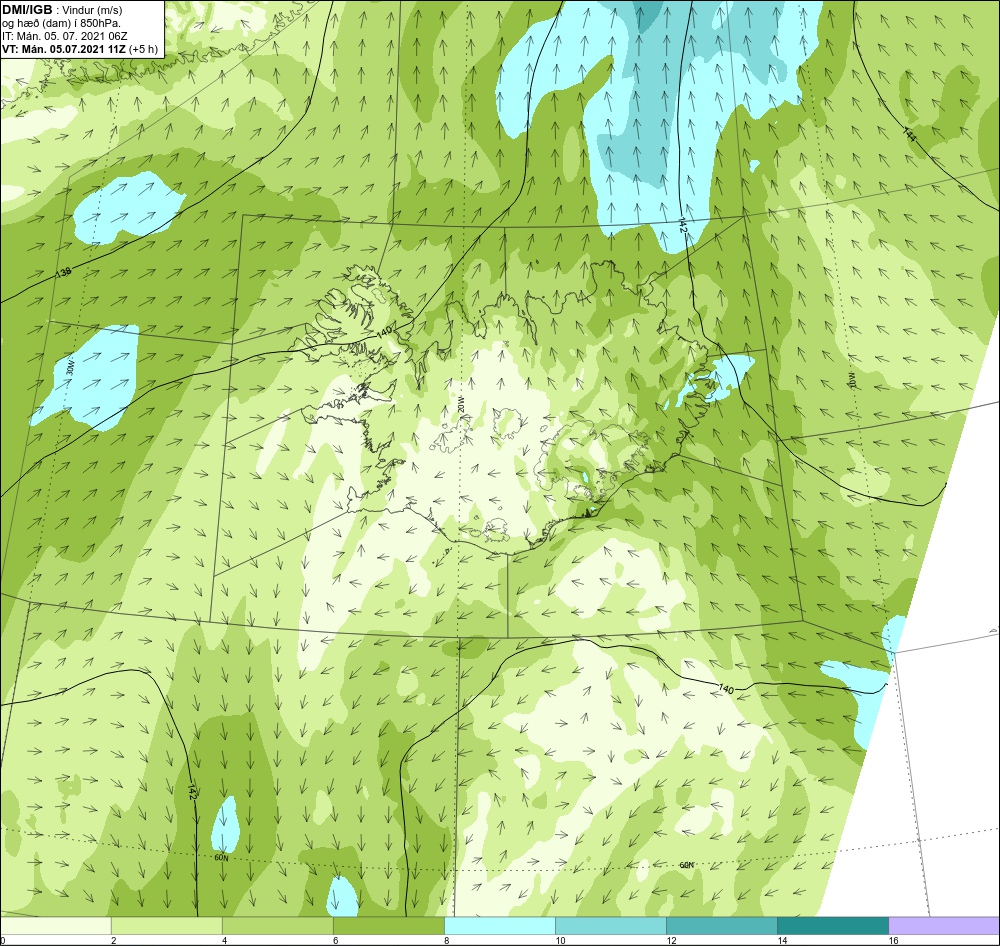Select the 10–12 m/s turquoise legend swatch
The height and width of the screenshot is (946, 1000).
[x=610, y=926]
